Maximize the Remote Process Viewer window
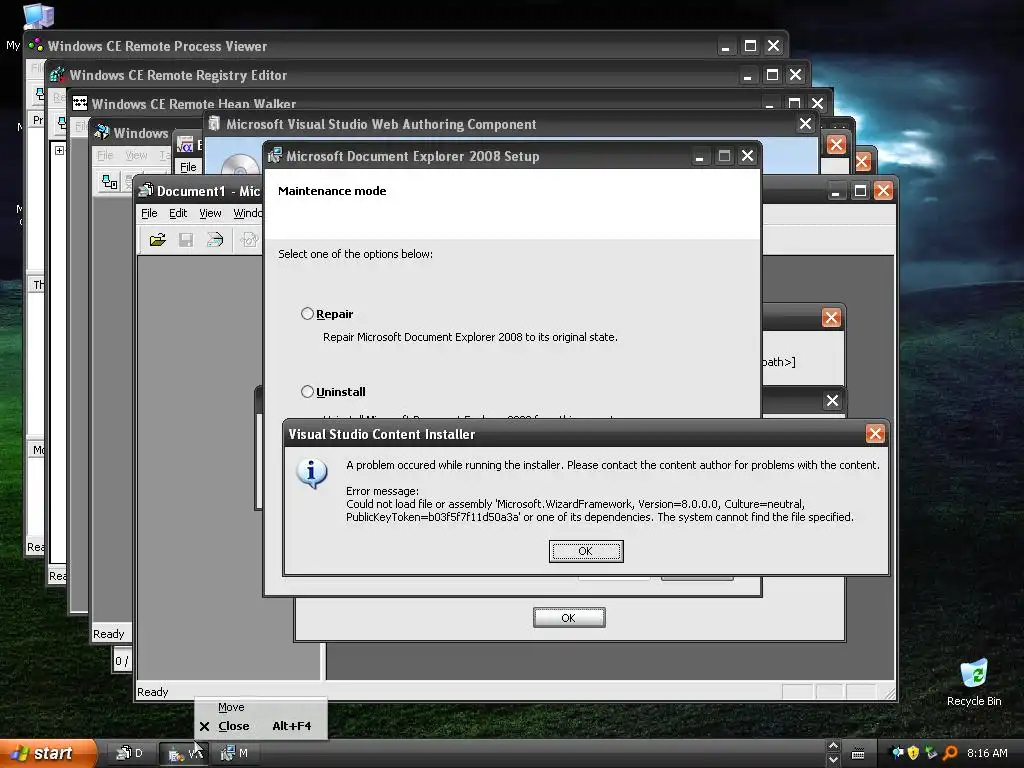The height and width of the screenshot is (768, 1024). pyautogui.click(x=750, y=46)
